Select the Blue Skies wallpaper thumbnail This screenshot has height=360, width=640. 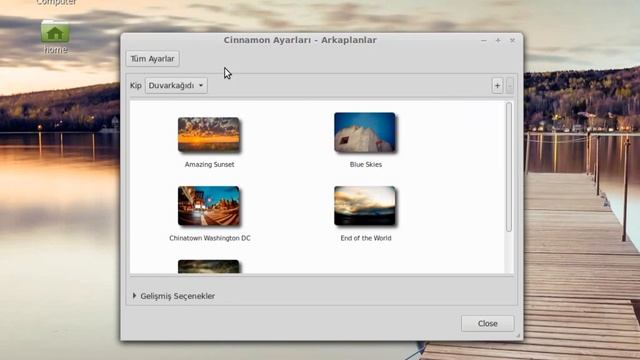tap(365, 133)
